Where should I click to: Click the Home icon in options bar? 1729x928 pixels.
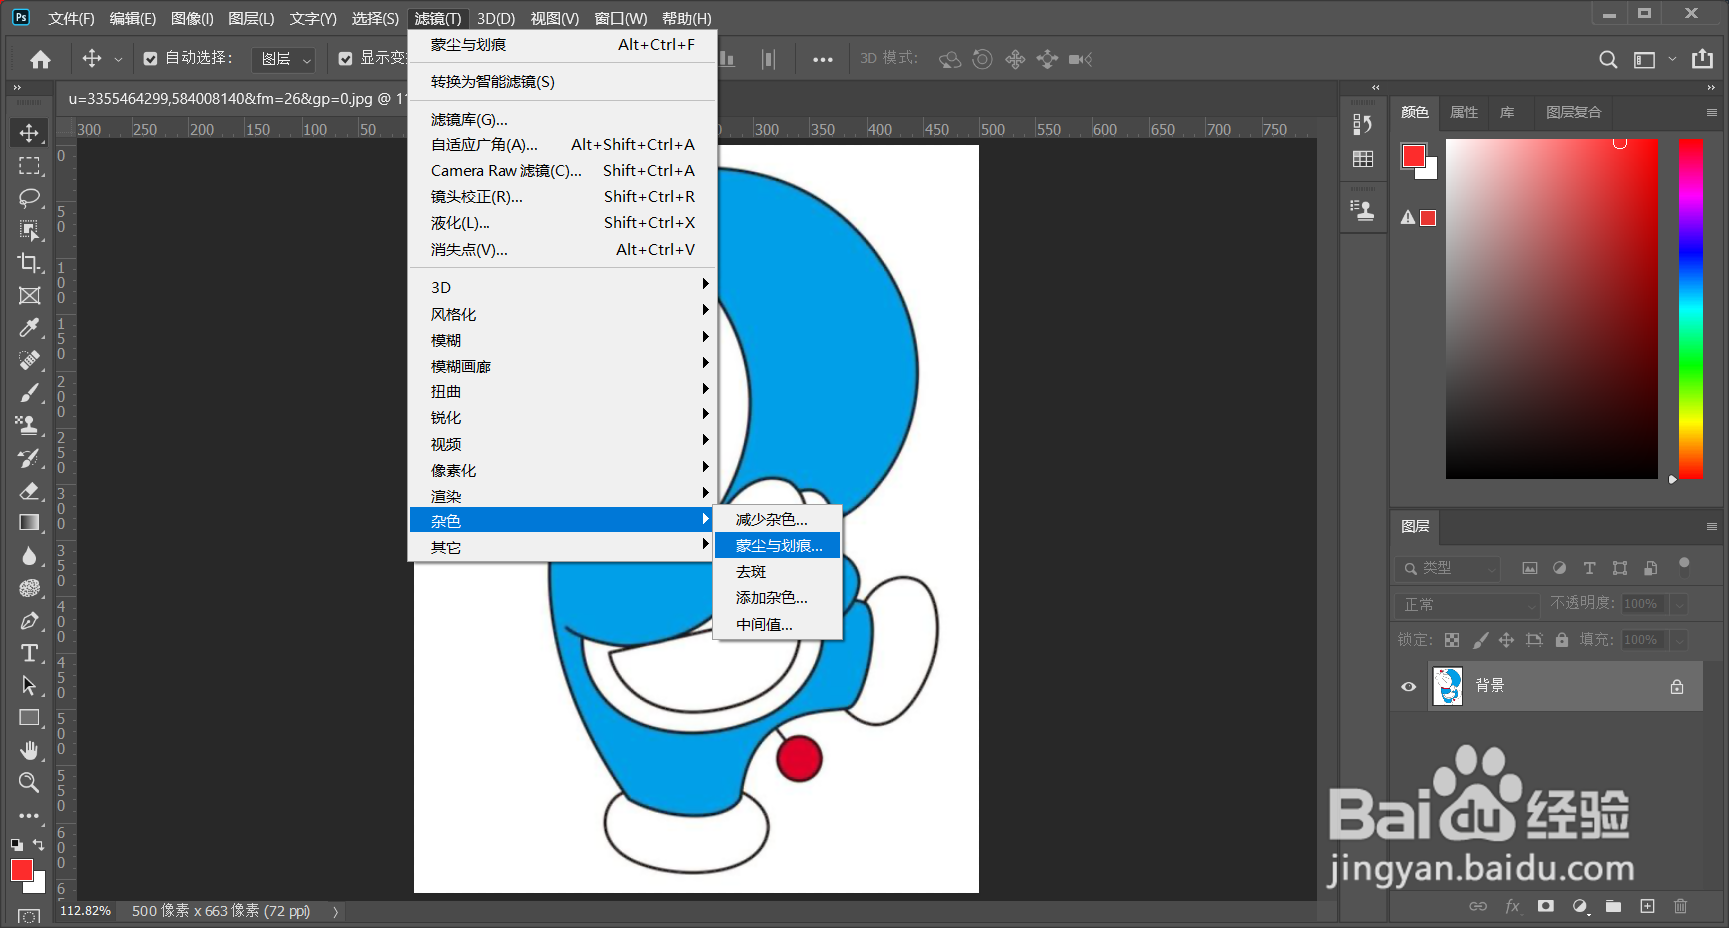40,59
